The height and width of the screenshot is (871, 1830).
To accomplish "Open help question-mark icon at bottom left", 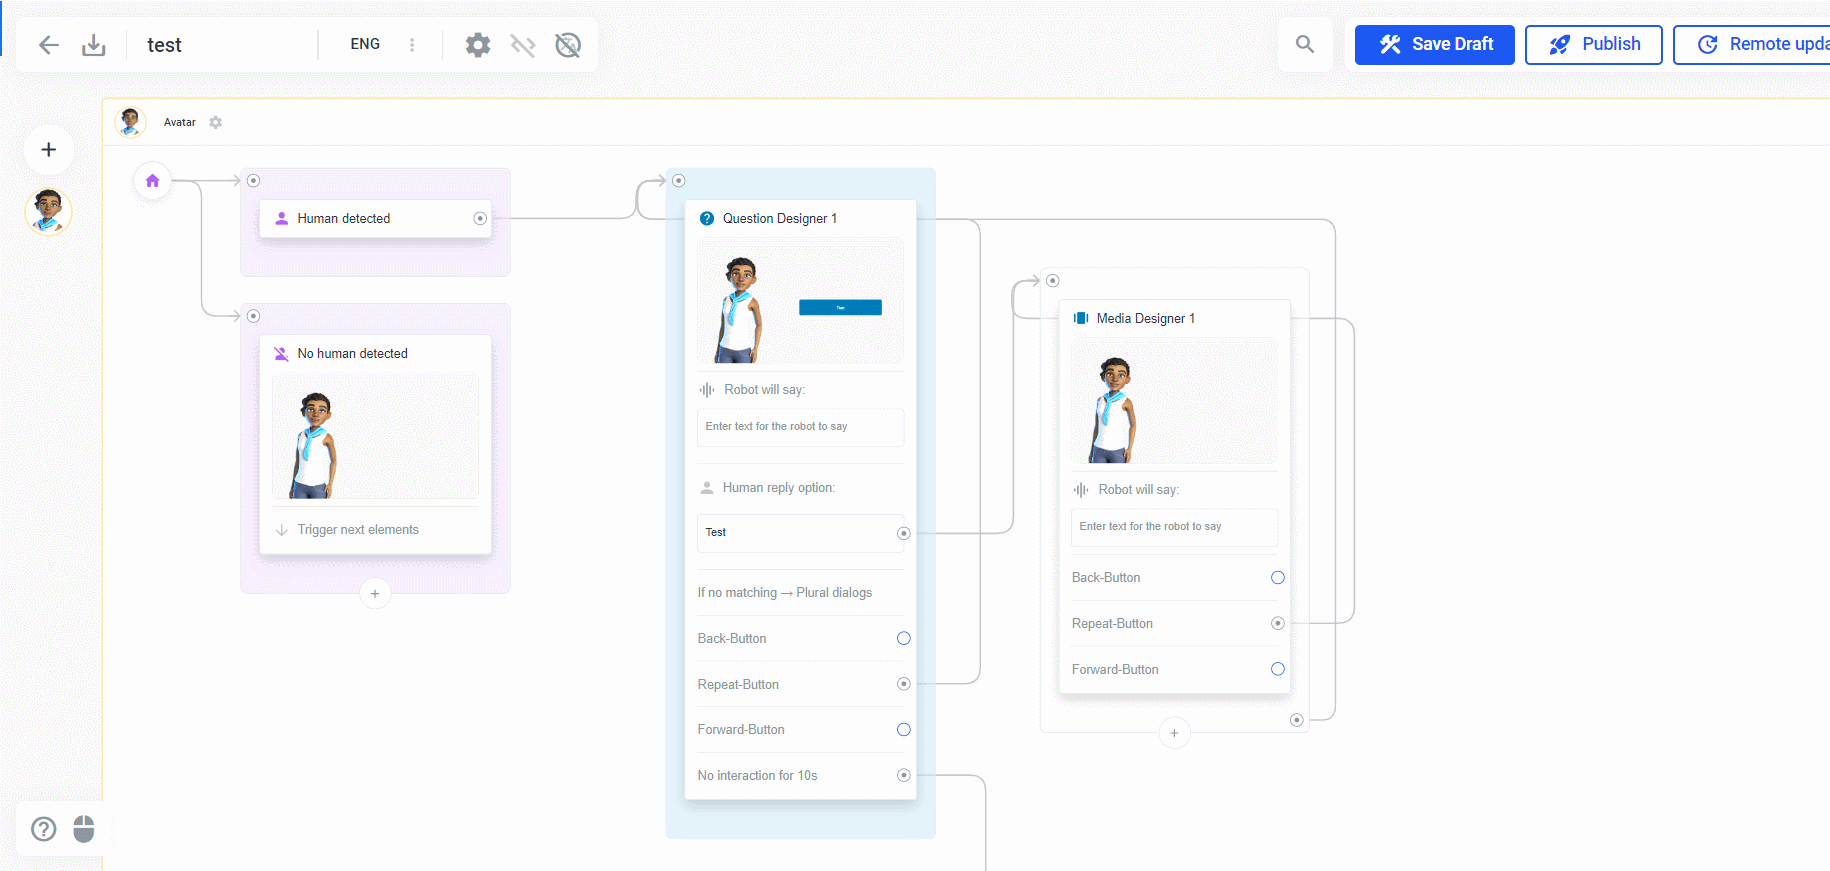I will (44, 829).
